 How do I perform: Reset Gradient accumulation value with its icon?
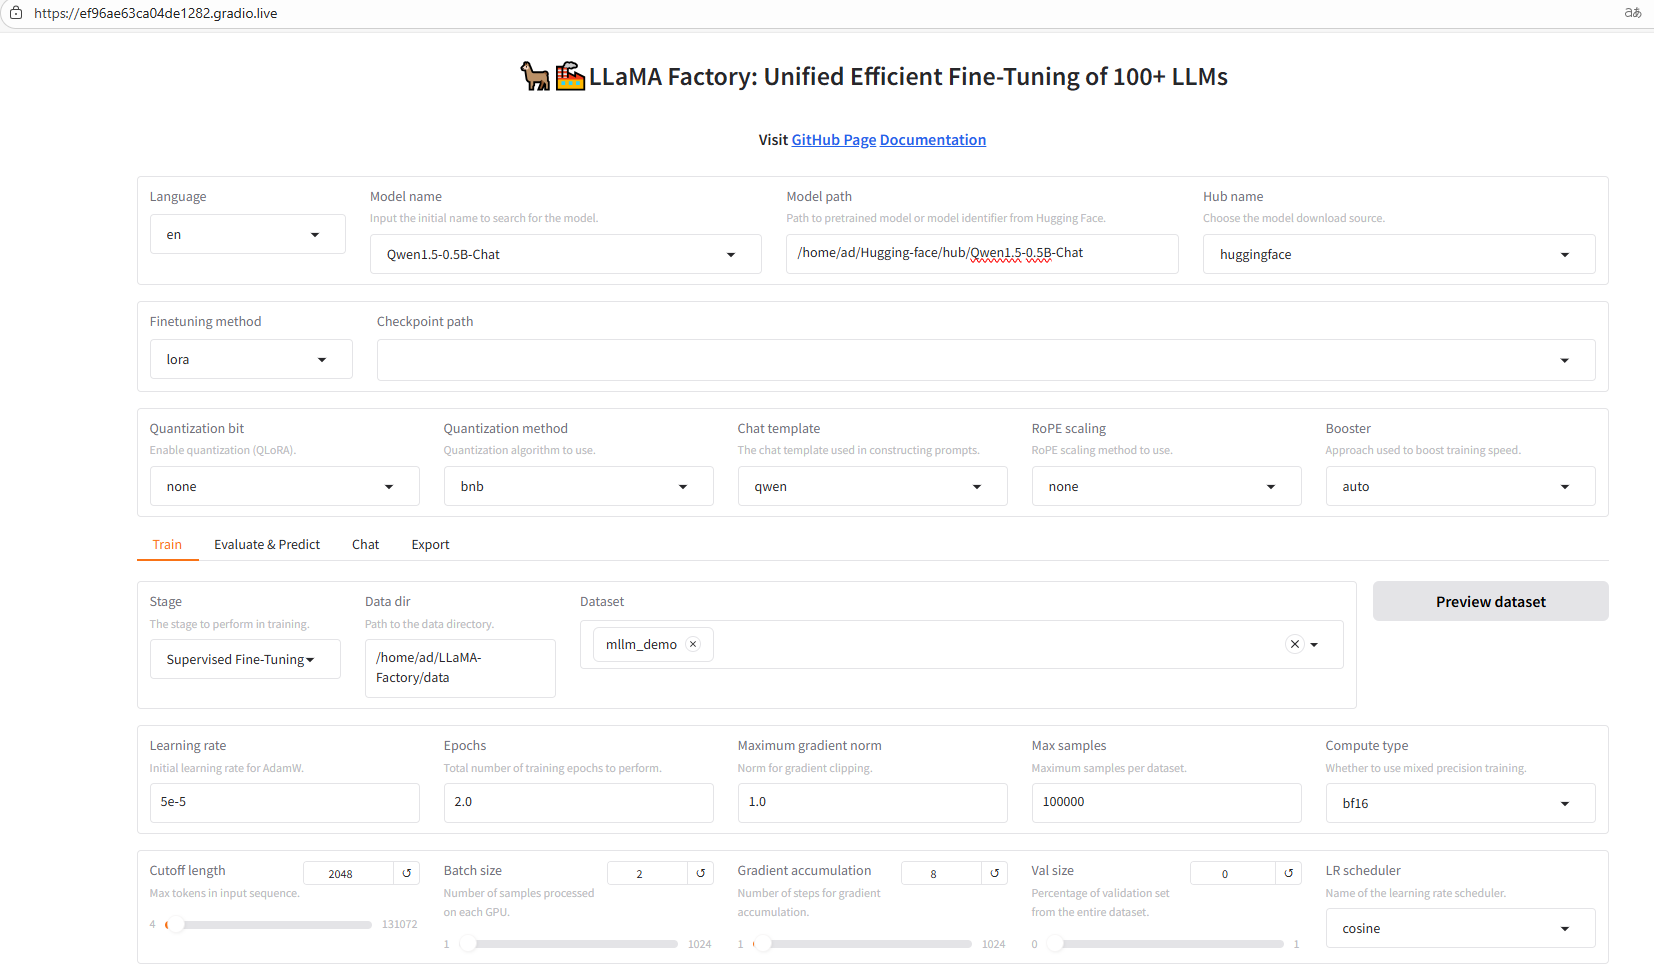[x=995, y=873]
